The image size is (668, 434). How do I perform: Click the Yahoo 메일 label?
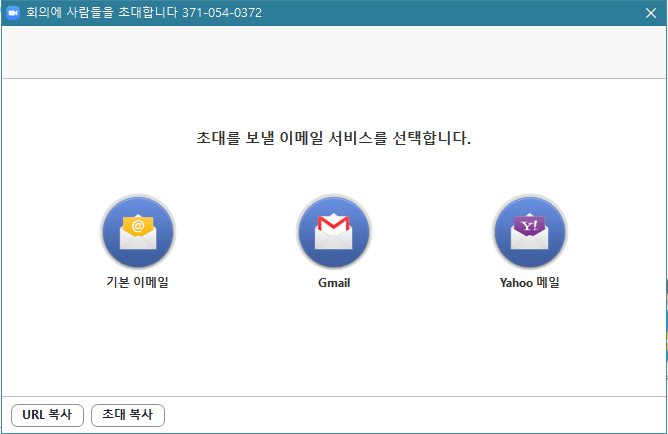coord(530,282)
